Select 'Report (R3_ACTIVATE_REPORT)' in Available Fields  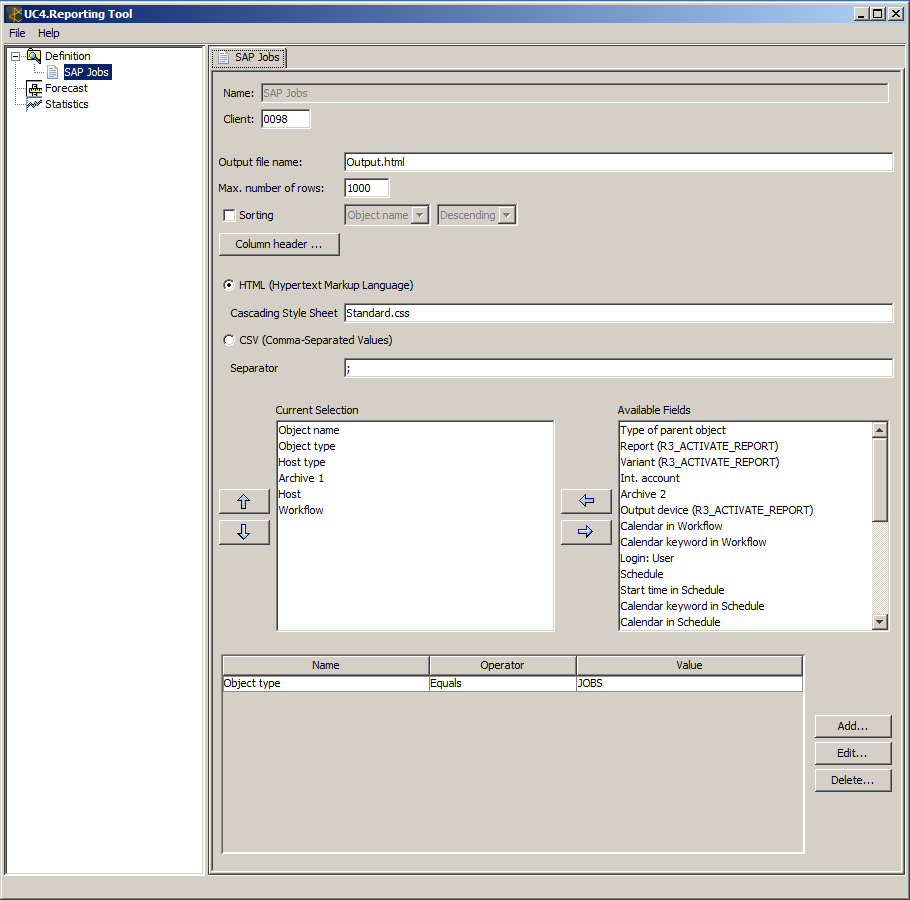tap(699, 446)
